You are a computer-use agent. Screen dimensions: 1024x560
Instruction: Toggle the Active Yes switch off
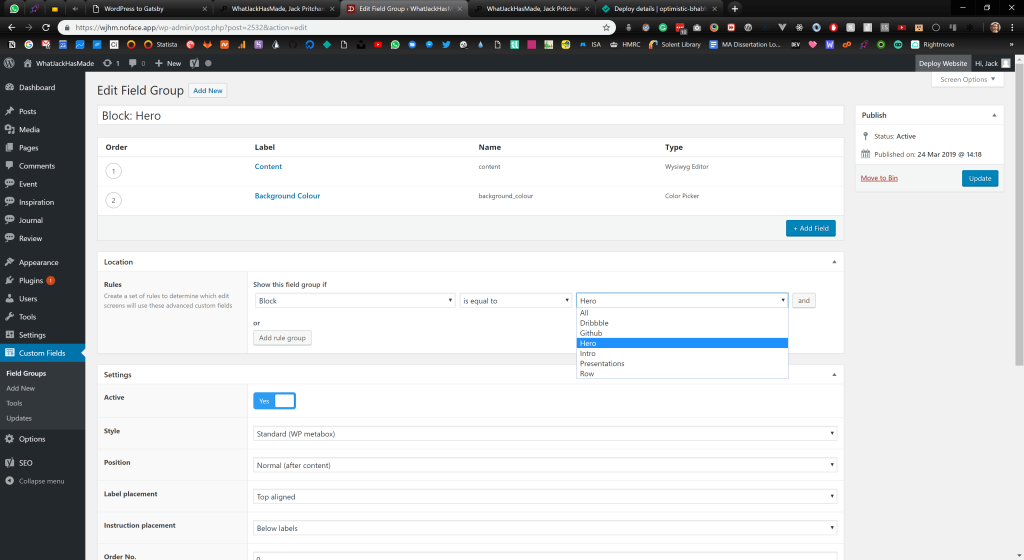[x=275, y=400]
